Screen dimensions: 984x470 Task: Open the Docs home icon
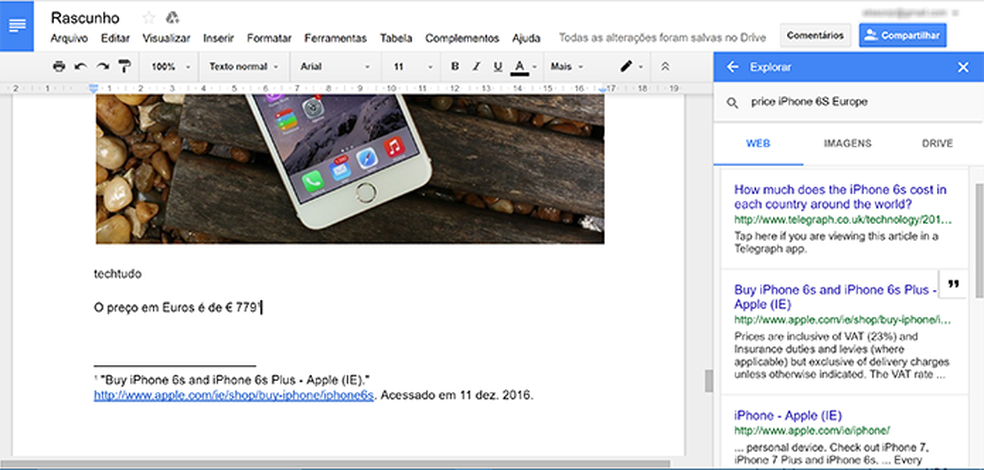tap(17, 26)
